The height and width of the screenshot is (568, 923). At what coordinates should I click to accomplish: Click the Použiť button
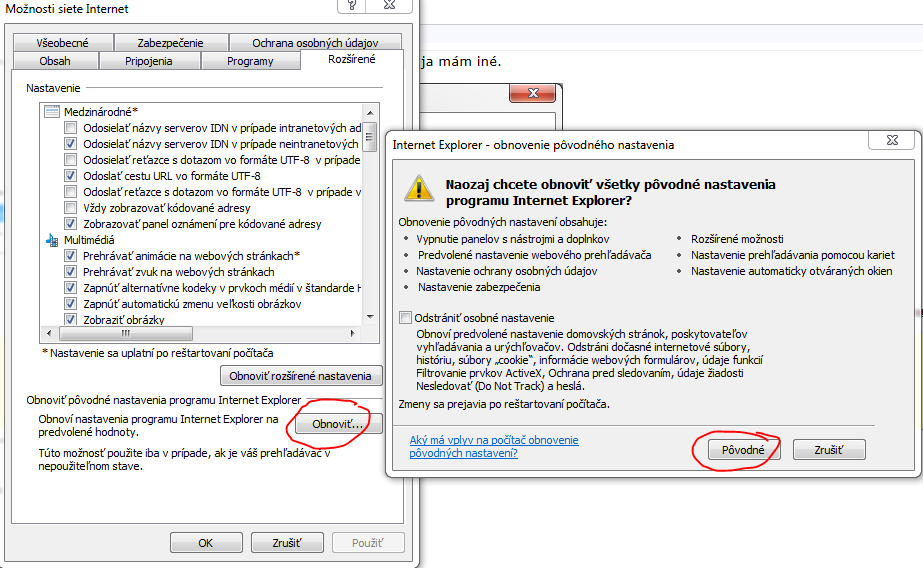(x=368, y=543)
